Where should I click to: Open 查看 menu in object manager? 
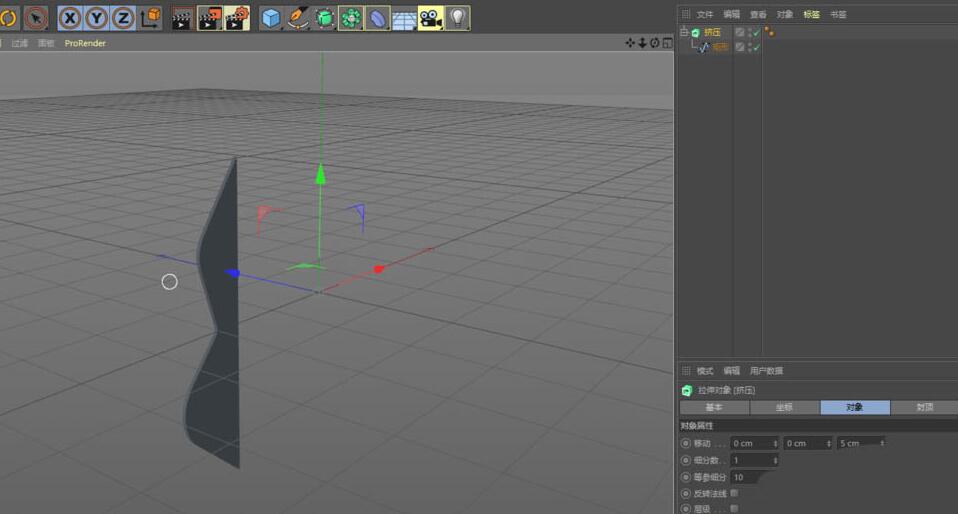758,14
